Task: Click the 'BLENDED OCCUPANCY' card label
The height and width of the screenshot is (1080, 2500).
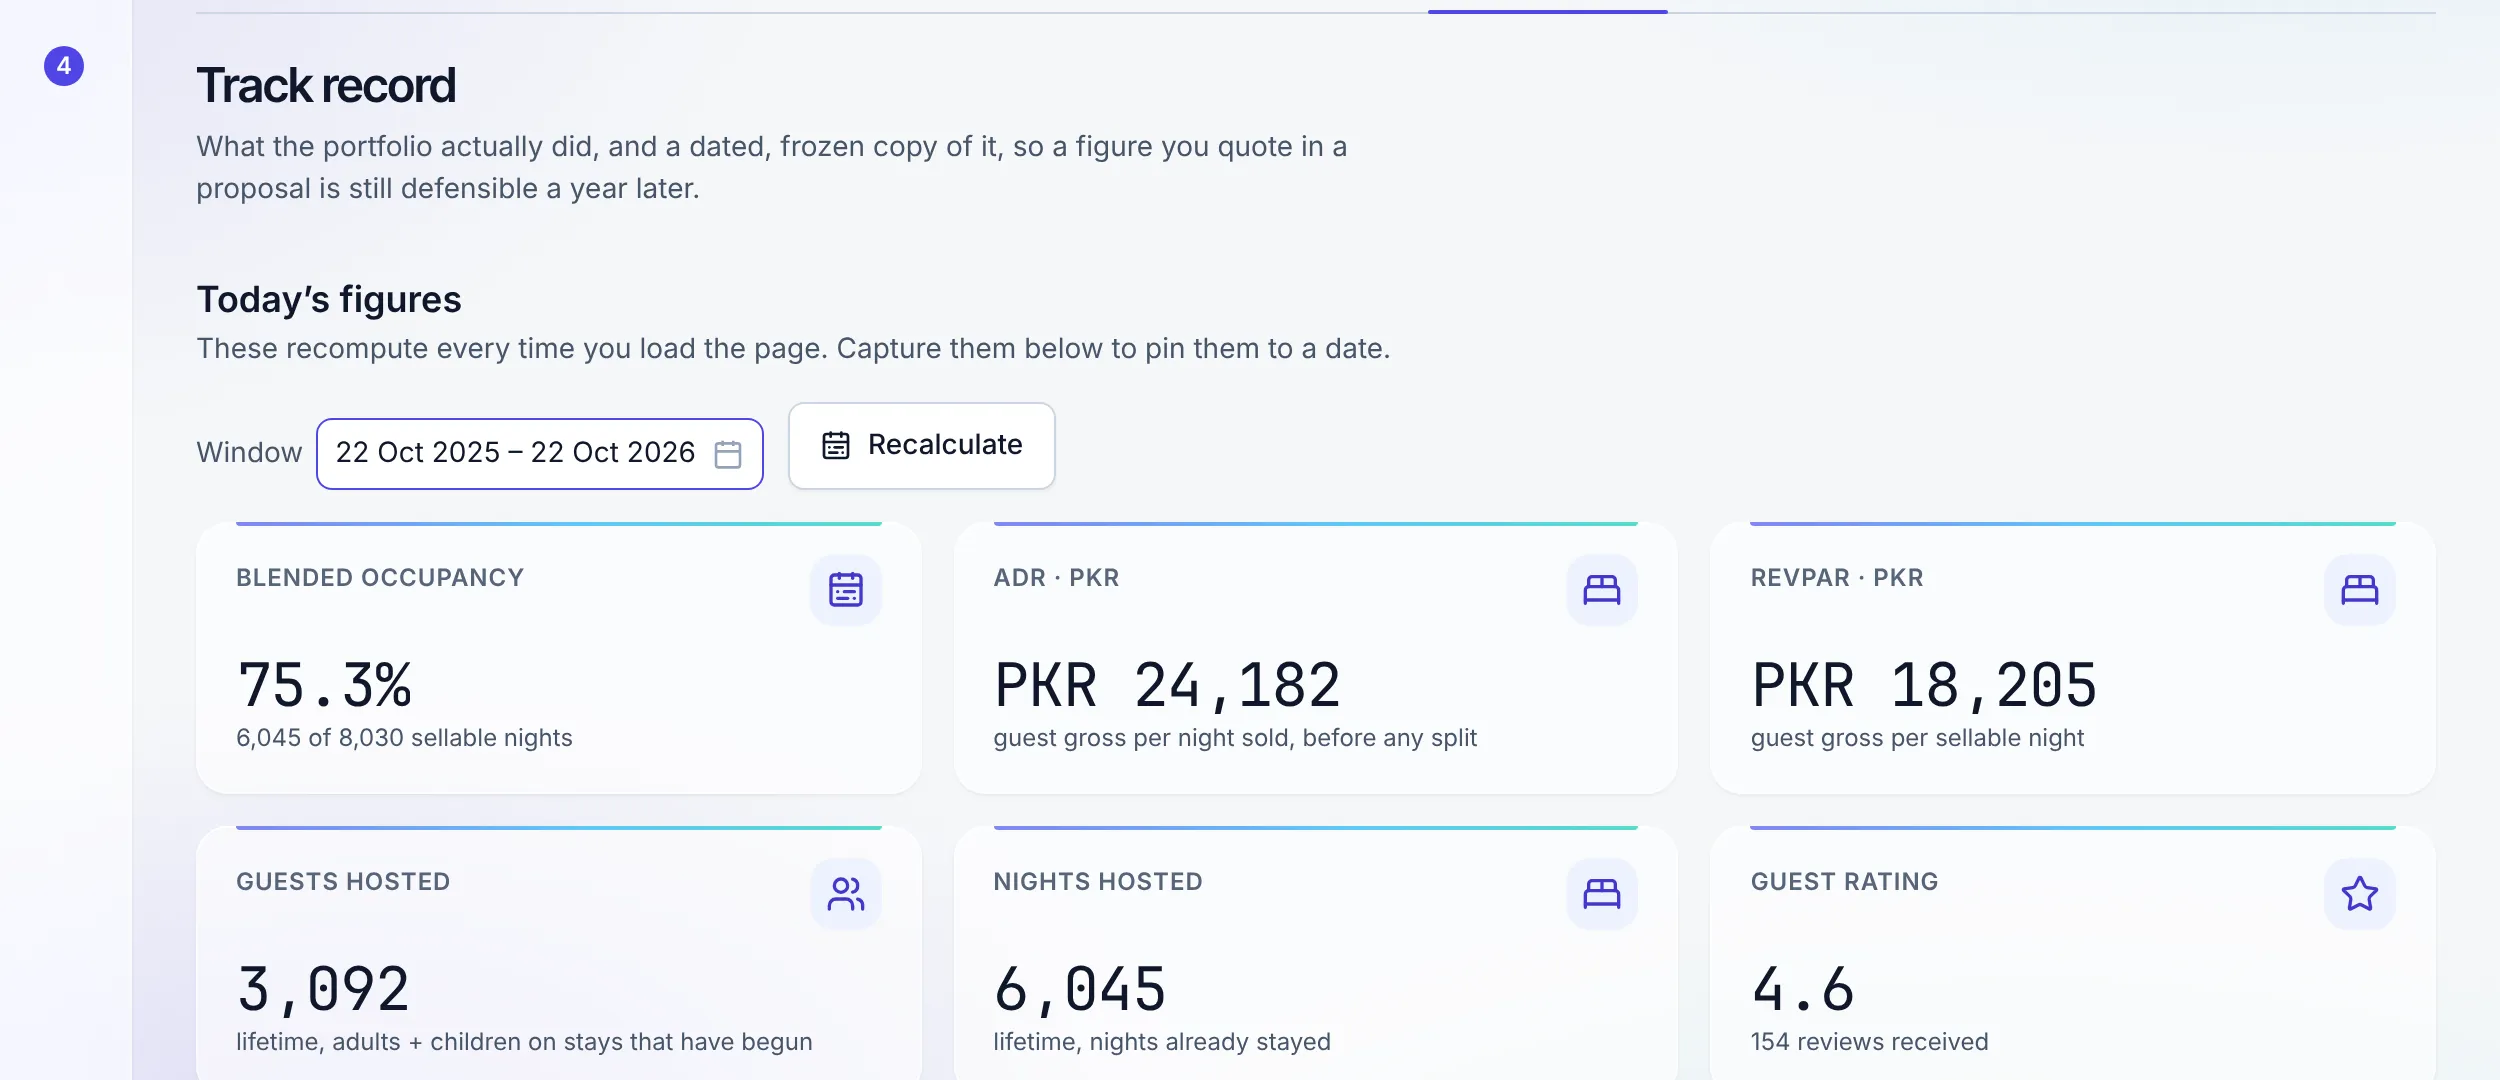Action: 380,578
